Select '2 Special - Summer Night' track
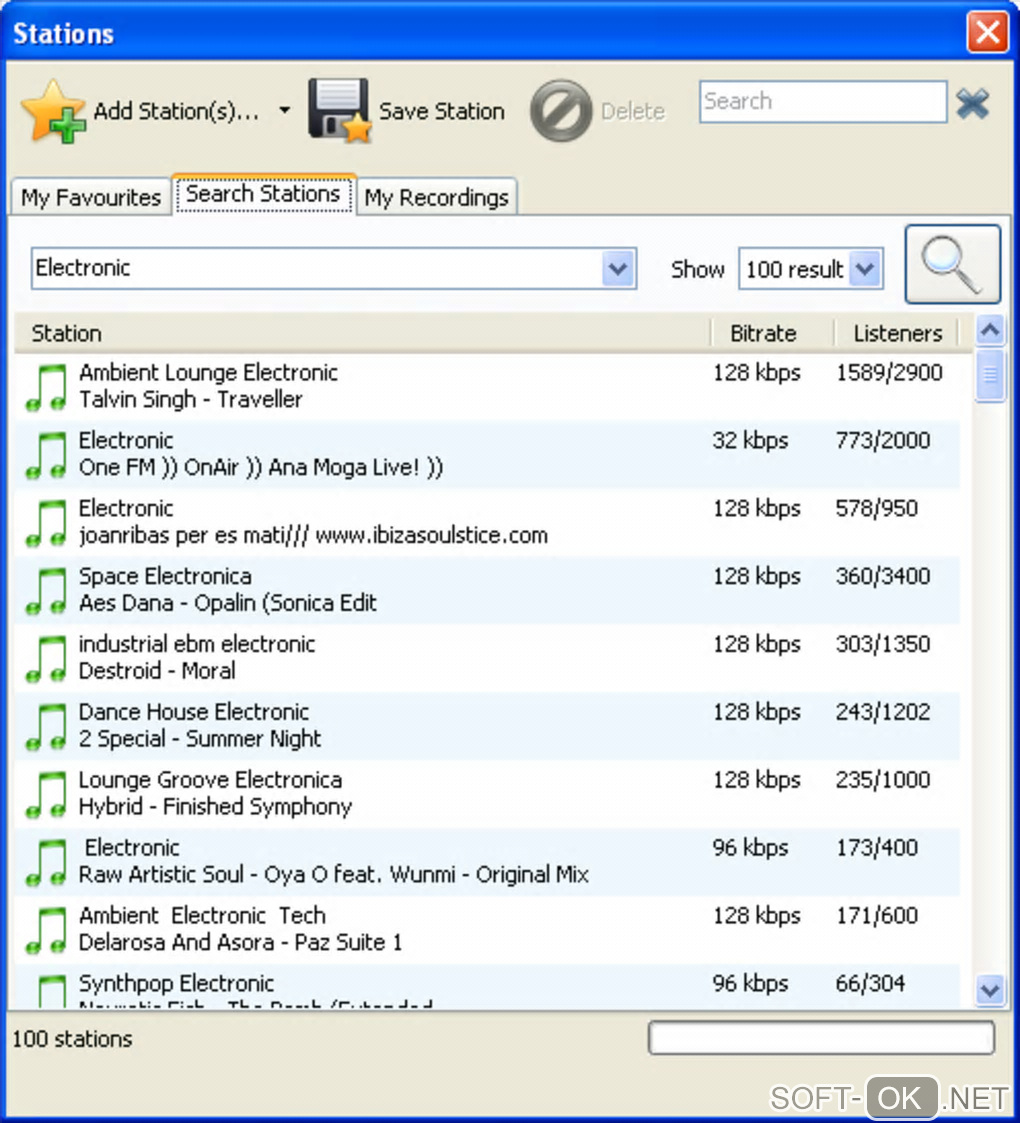The height and width of the screenshot is (1123, 1020). point(200,738)
